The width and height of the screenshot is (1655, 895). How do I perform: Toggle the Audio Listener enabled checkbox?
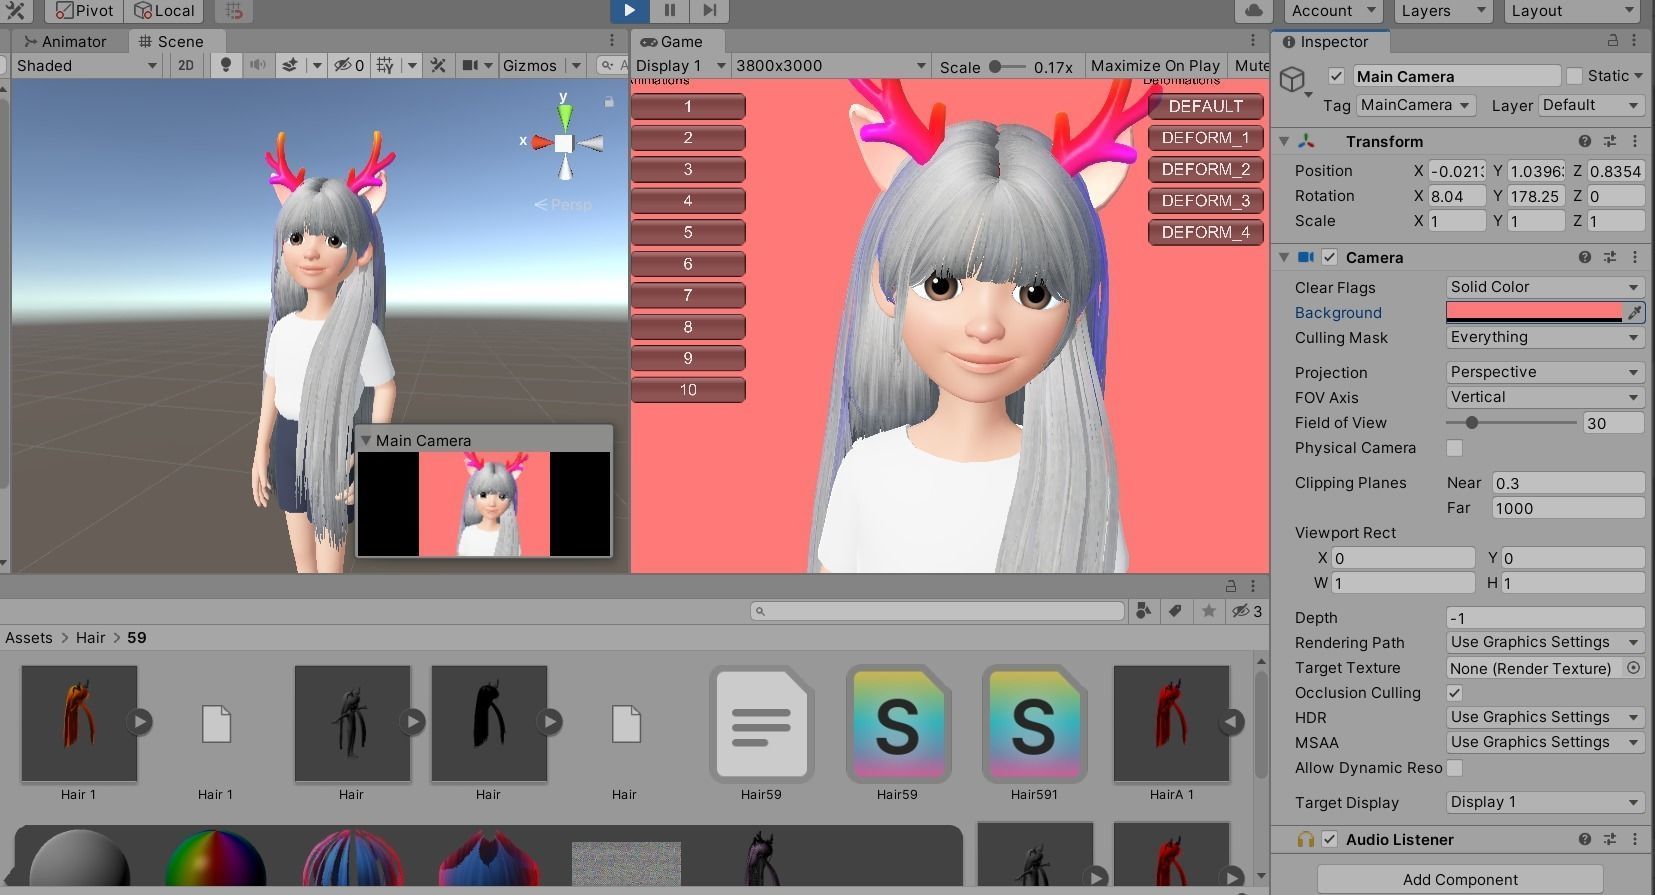(1329, 839)
